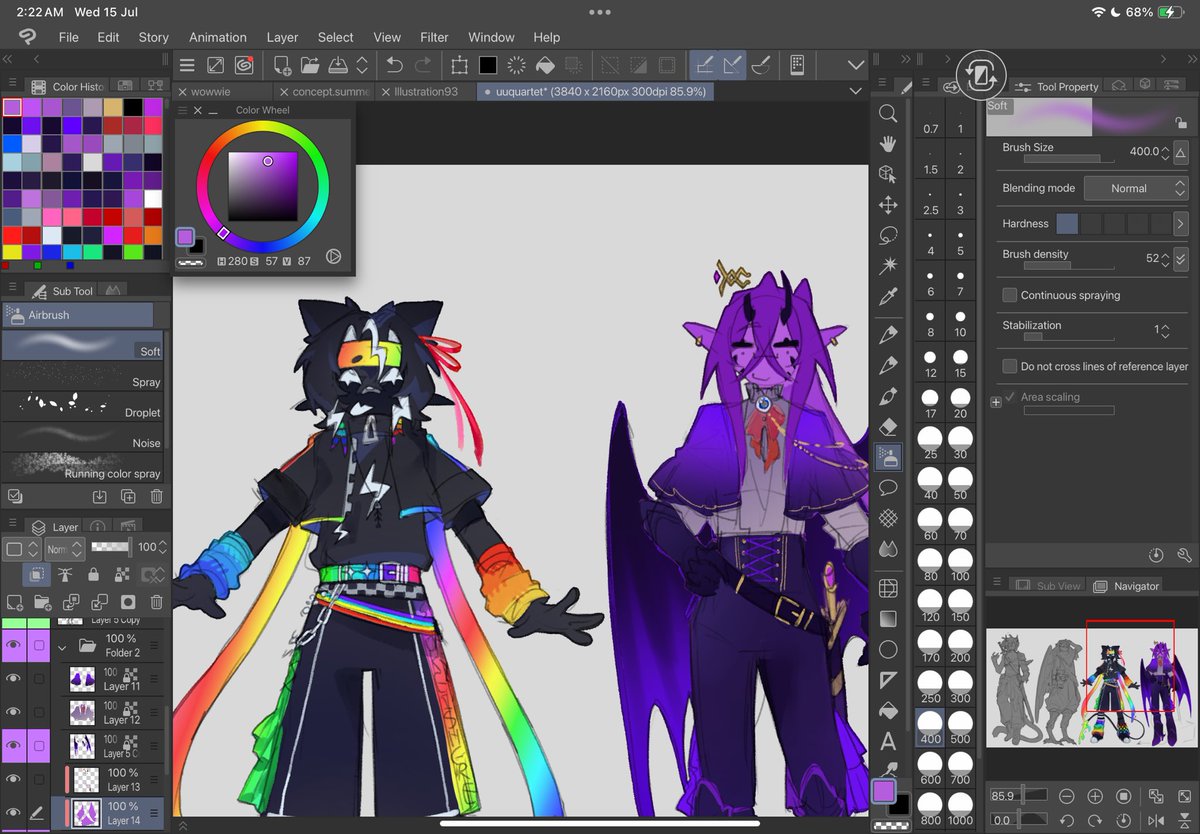Screen dimensions: 1200x834
Task: Open the layer blending mode dropdown
Action: (x=64, y=548)
